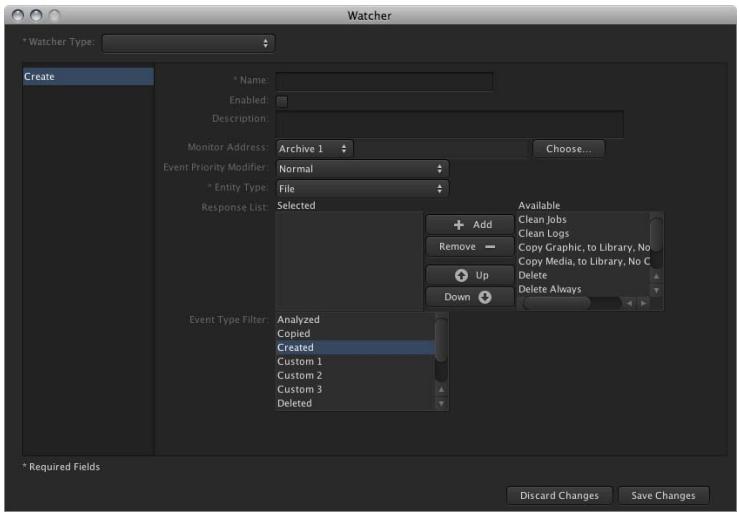Click the Description text field

450,124
